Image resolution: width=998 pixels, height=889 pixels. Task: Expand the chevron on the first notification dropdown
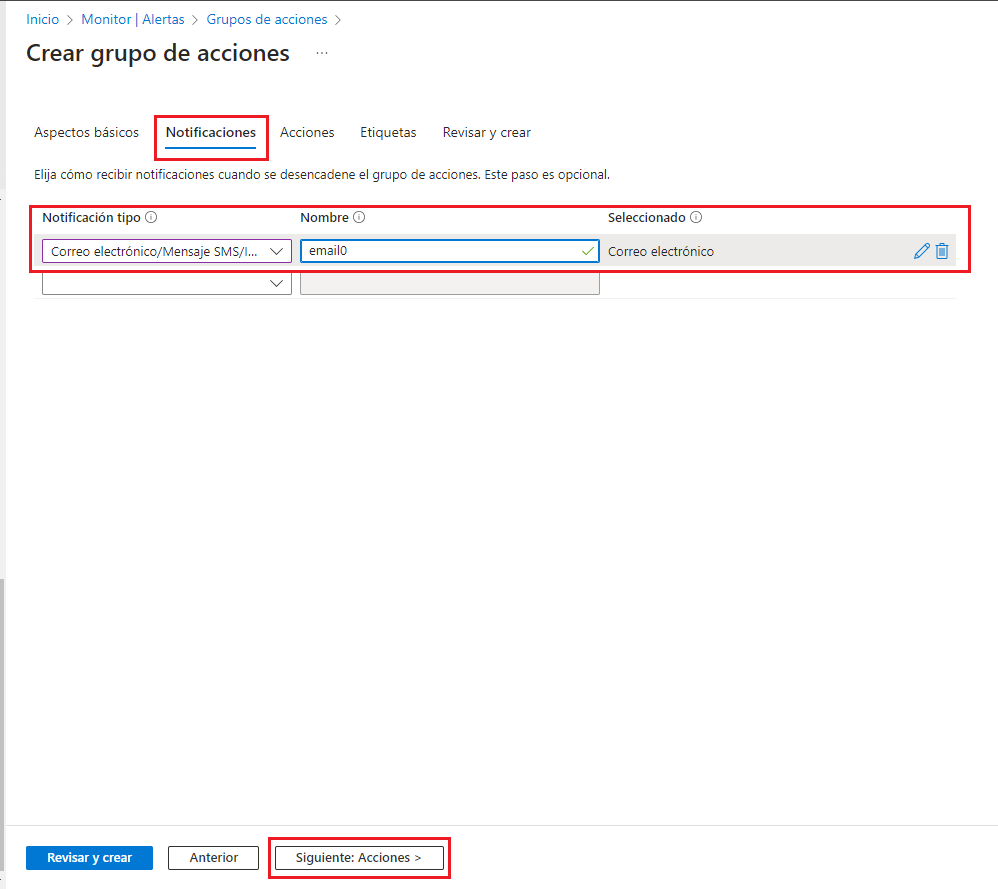[277, 251]
